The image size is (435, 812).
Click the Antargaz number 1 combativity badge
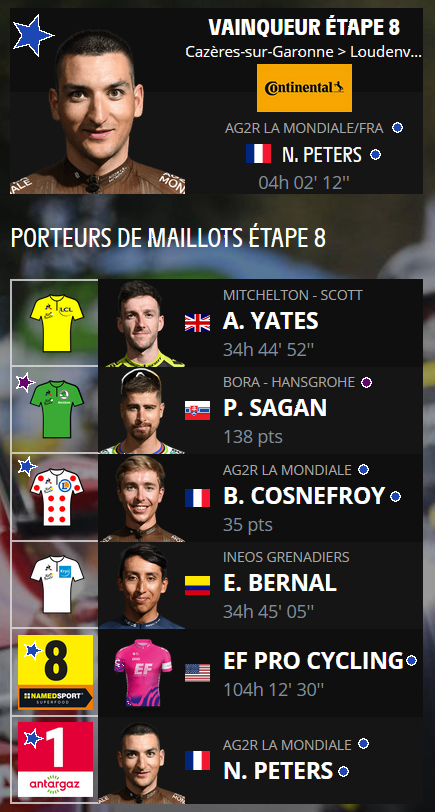pyautogui.click(x=55, y=759)
